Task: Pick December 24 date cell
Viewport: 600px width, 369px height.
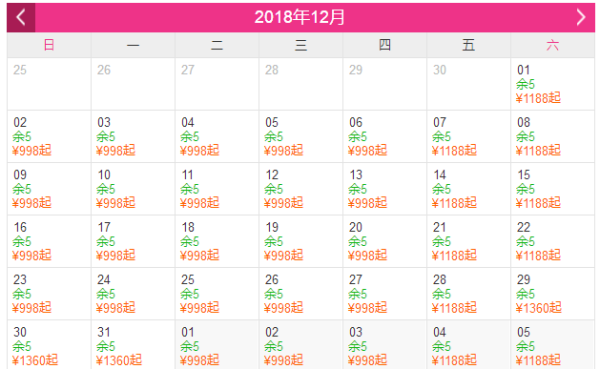Action: pos(133,294)
